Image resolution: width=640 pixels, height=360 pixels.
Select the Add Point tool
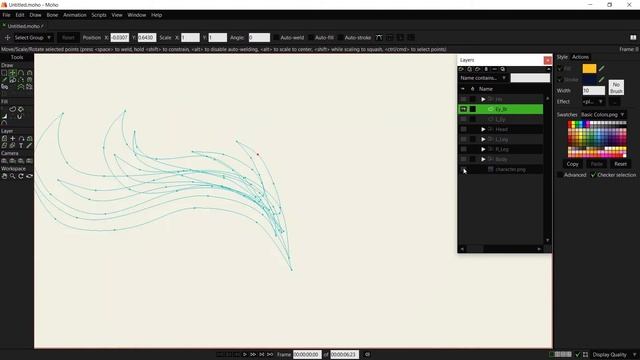[21, 73]
